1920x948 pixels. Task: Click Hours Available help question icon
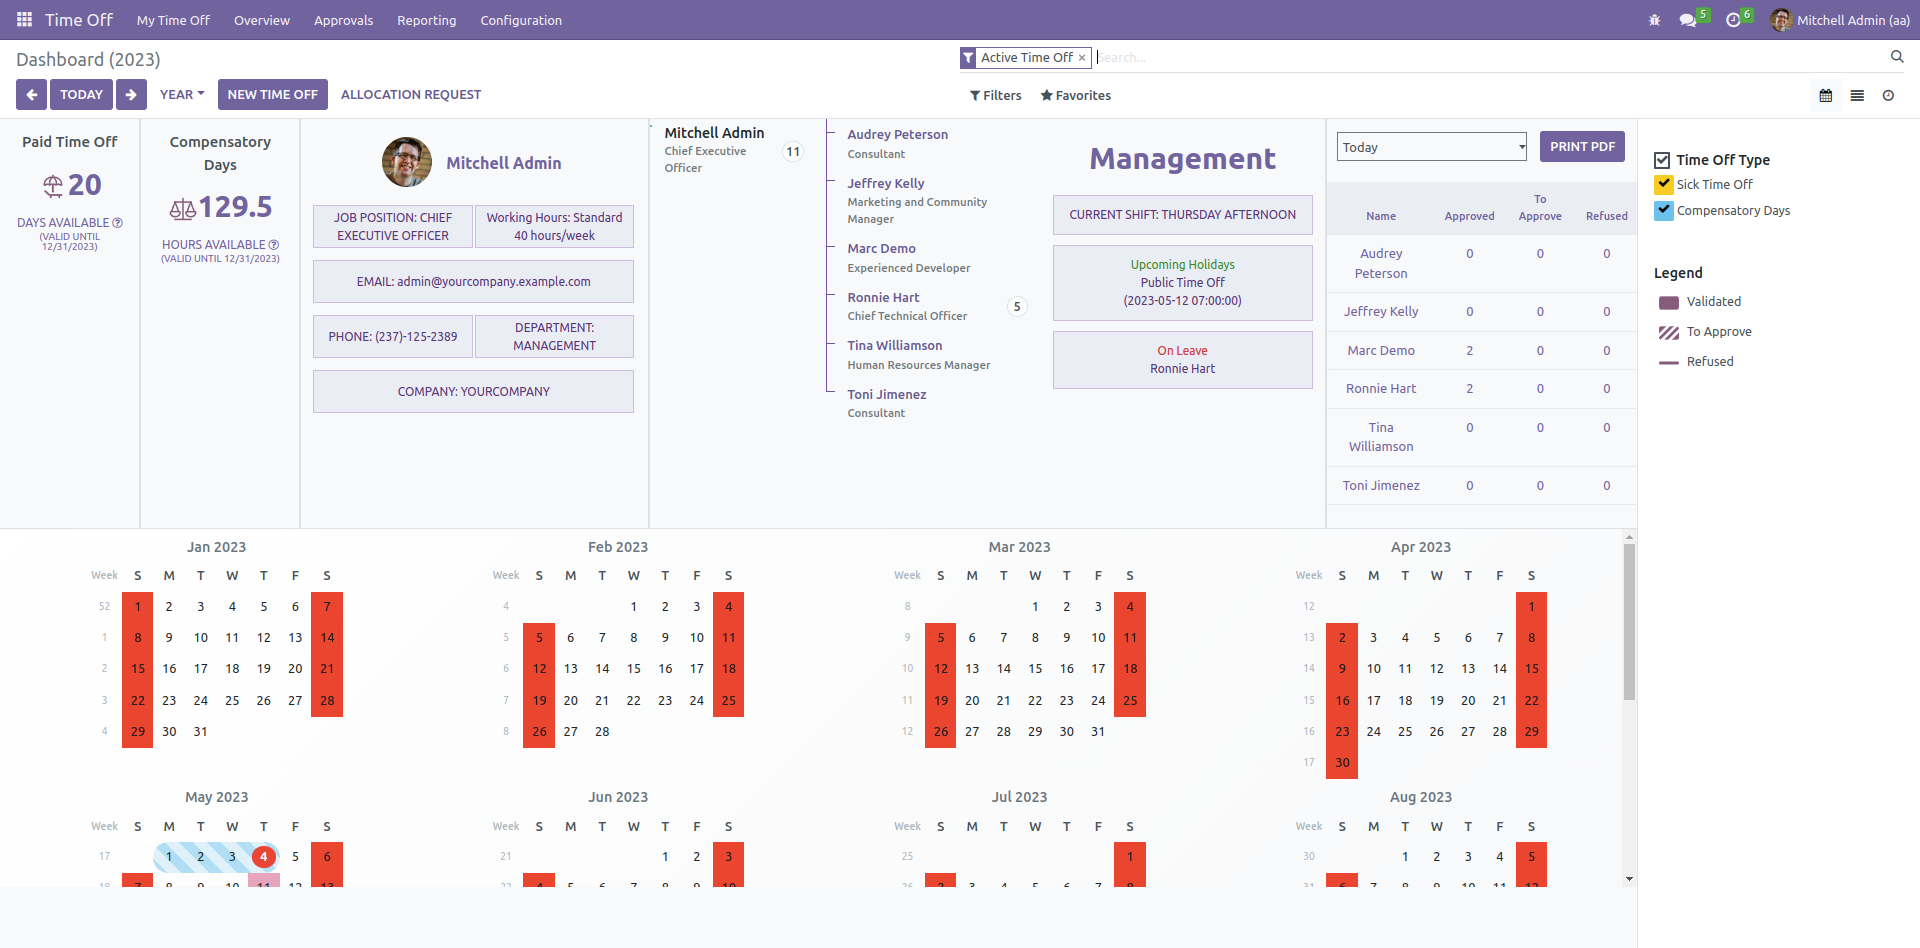pos(274,245)
